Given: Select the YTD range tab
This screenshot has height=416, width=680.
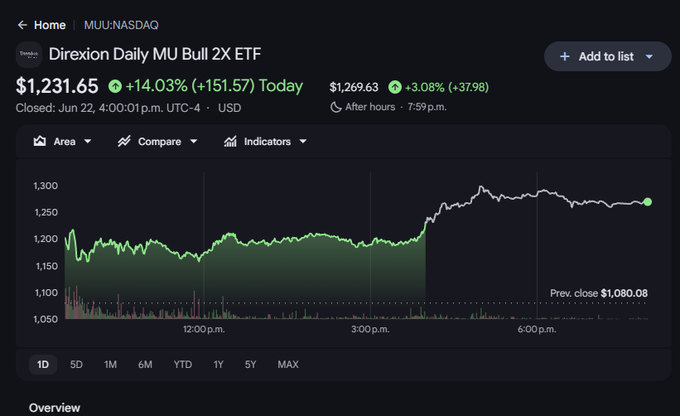Looking at the screenshot, I should pos(183,364).
